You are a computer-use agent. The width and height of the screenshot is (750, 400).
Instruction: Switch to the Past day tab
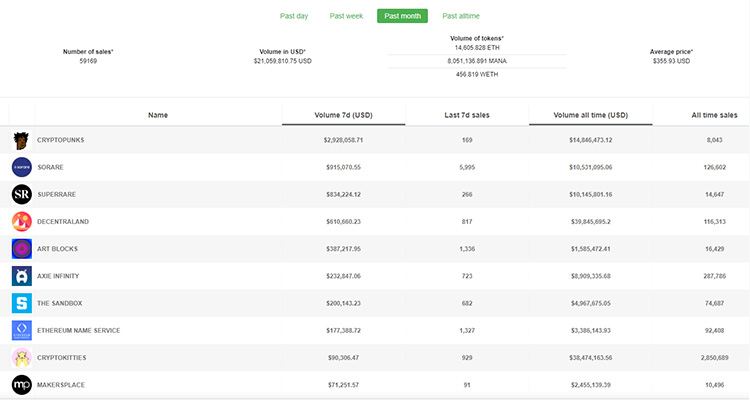click(x=294, y=16)
